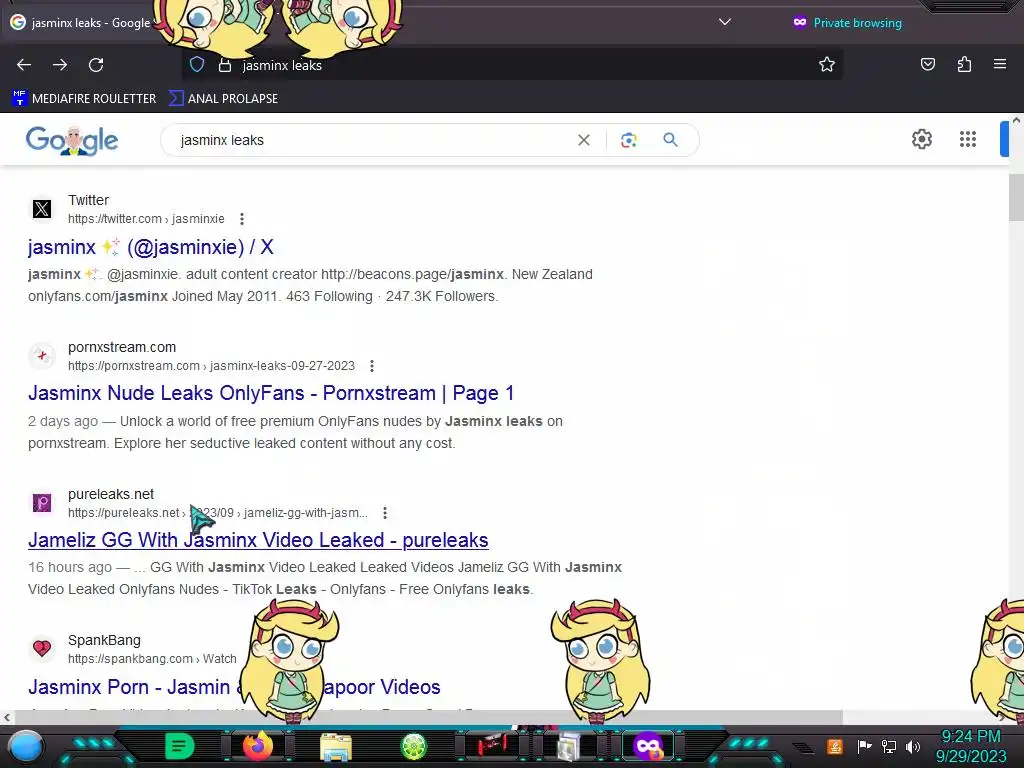Open the list of all tabs

coord(725,22)
